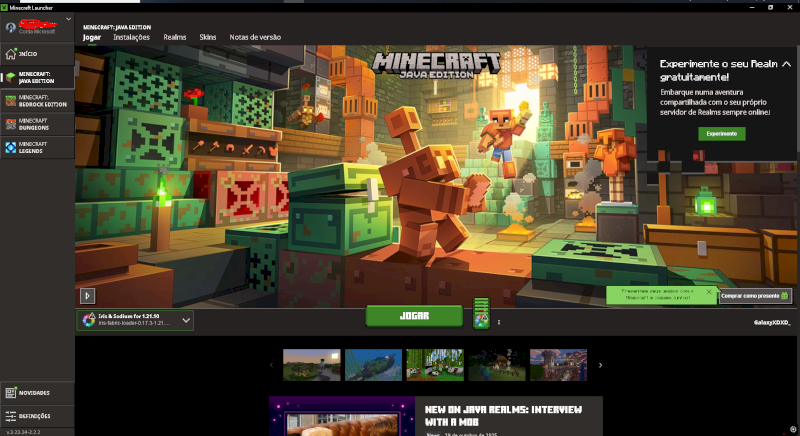Open the first carousel screenshot thumbnail
Screen dimensions: 800x436
coord(312,365)
